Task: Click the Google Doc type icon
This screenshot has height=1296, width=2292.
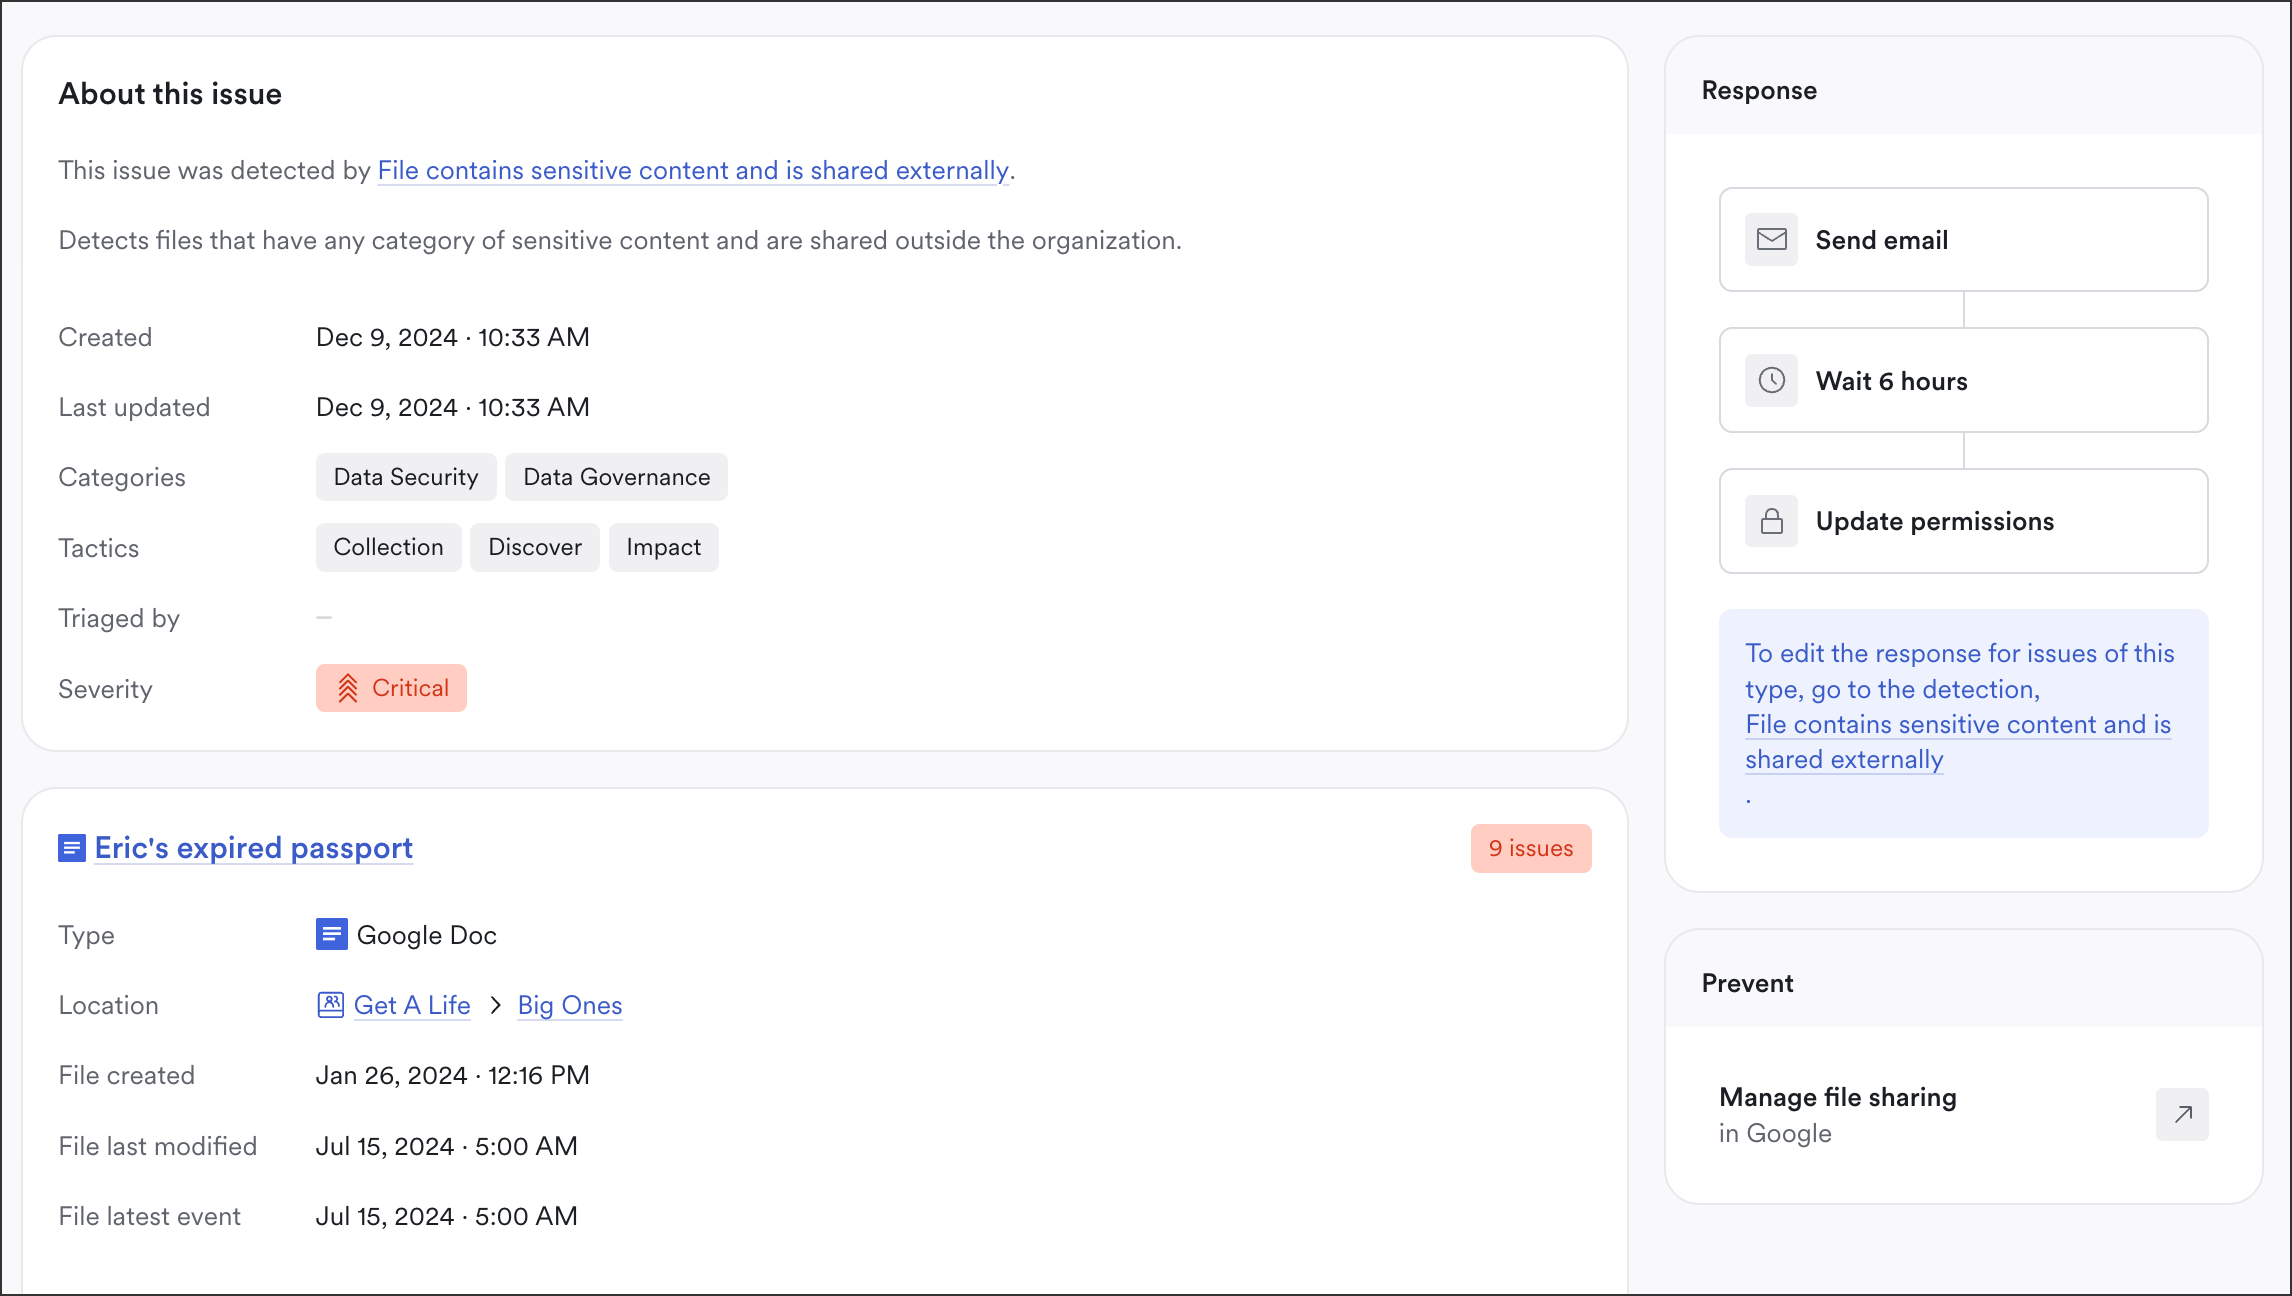Action: (x=331, y=934)
